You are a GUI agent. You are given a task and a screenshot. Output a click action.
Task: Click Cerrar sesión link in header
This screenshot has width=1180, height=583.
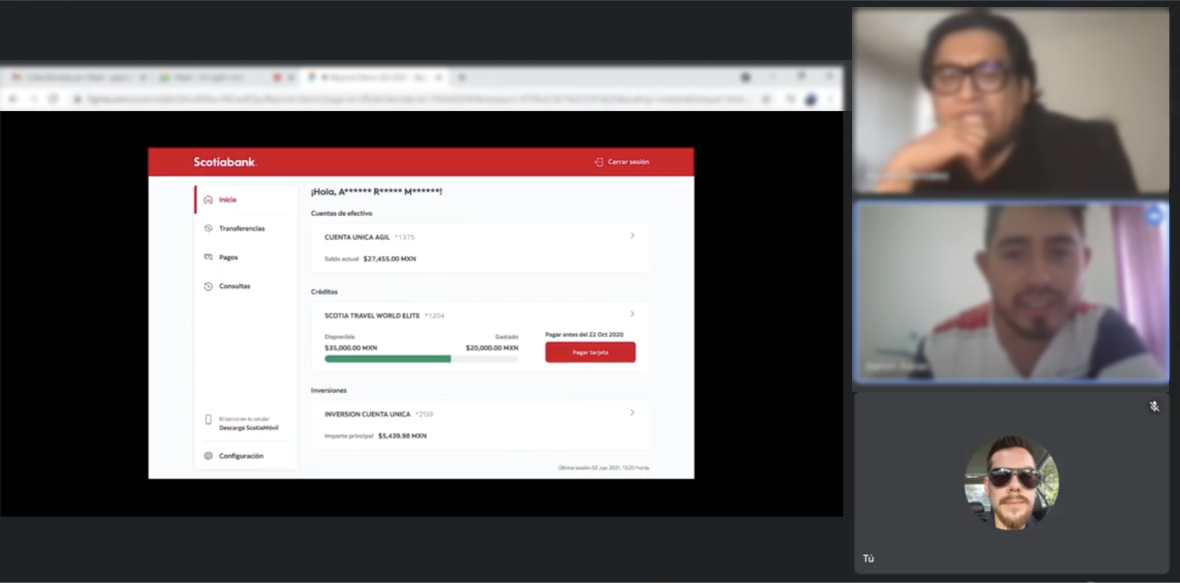coord(628,162)
